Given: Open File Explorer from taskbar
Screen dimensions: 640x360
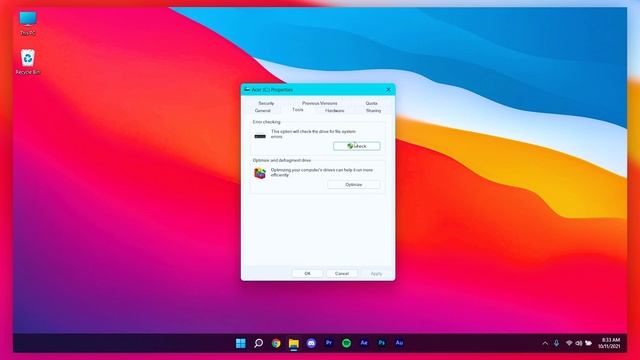Looking at the screenshot, I should tap(293, 344).
